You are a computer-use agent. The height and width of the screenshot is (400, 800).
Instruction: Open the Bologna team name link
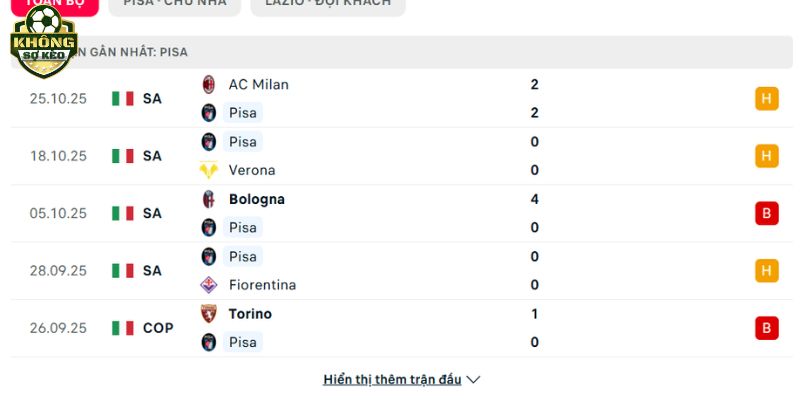tap(256, 199)
